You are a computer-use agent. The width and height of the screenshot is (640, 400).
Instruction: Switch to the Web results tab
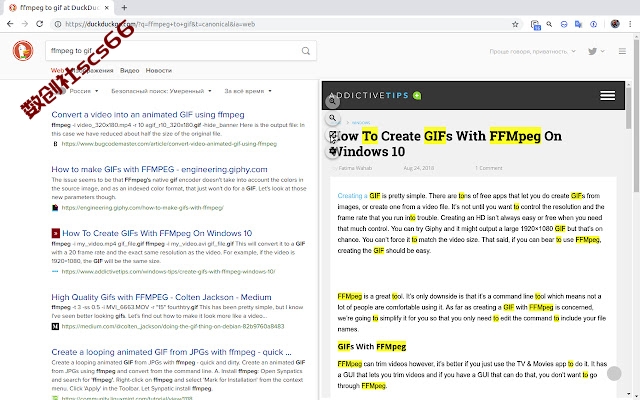(x=57, y=70)
